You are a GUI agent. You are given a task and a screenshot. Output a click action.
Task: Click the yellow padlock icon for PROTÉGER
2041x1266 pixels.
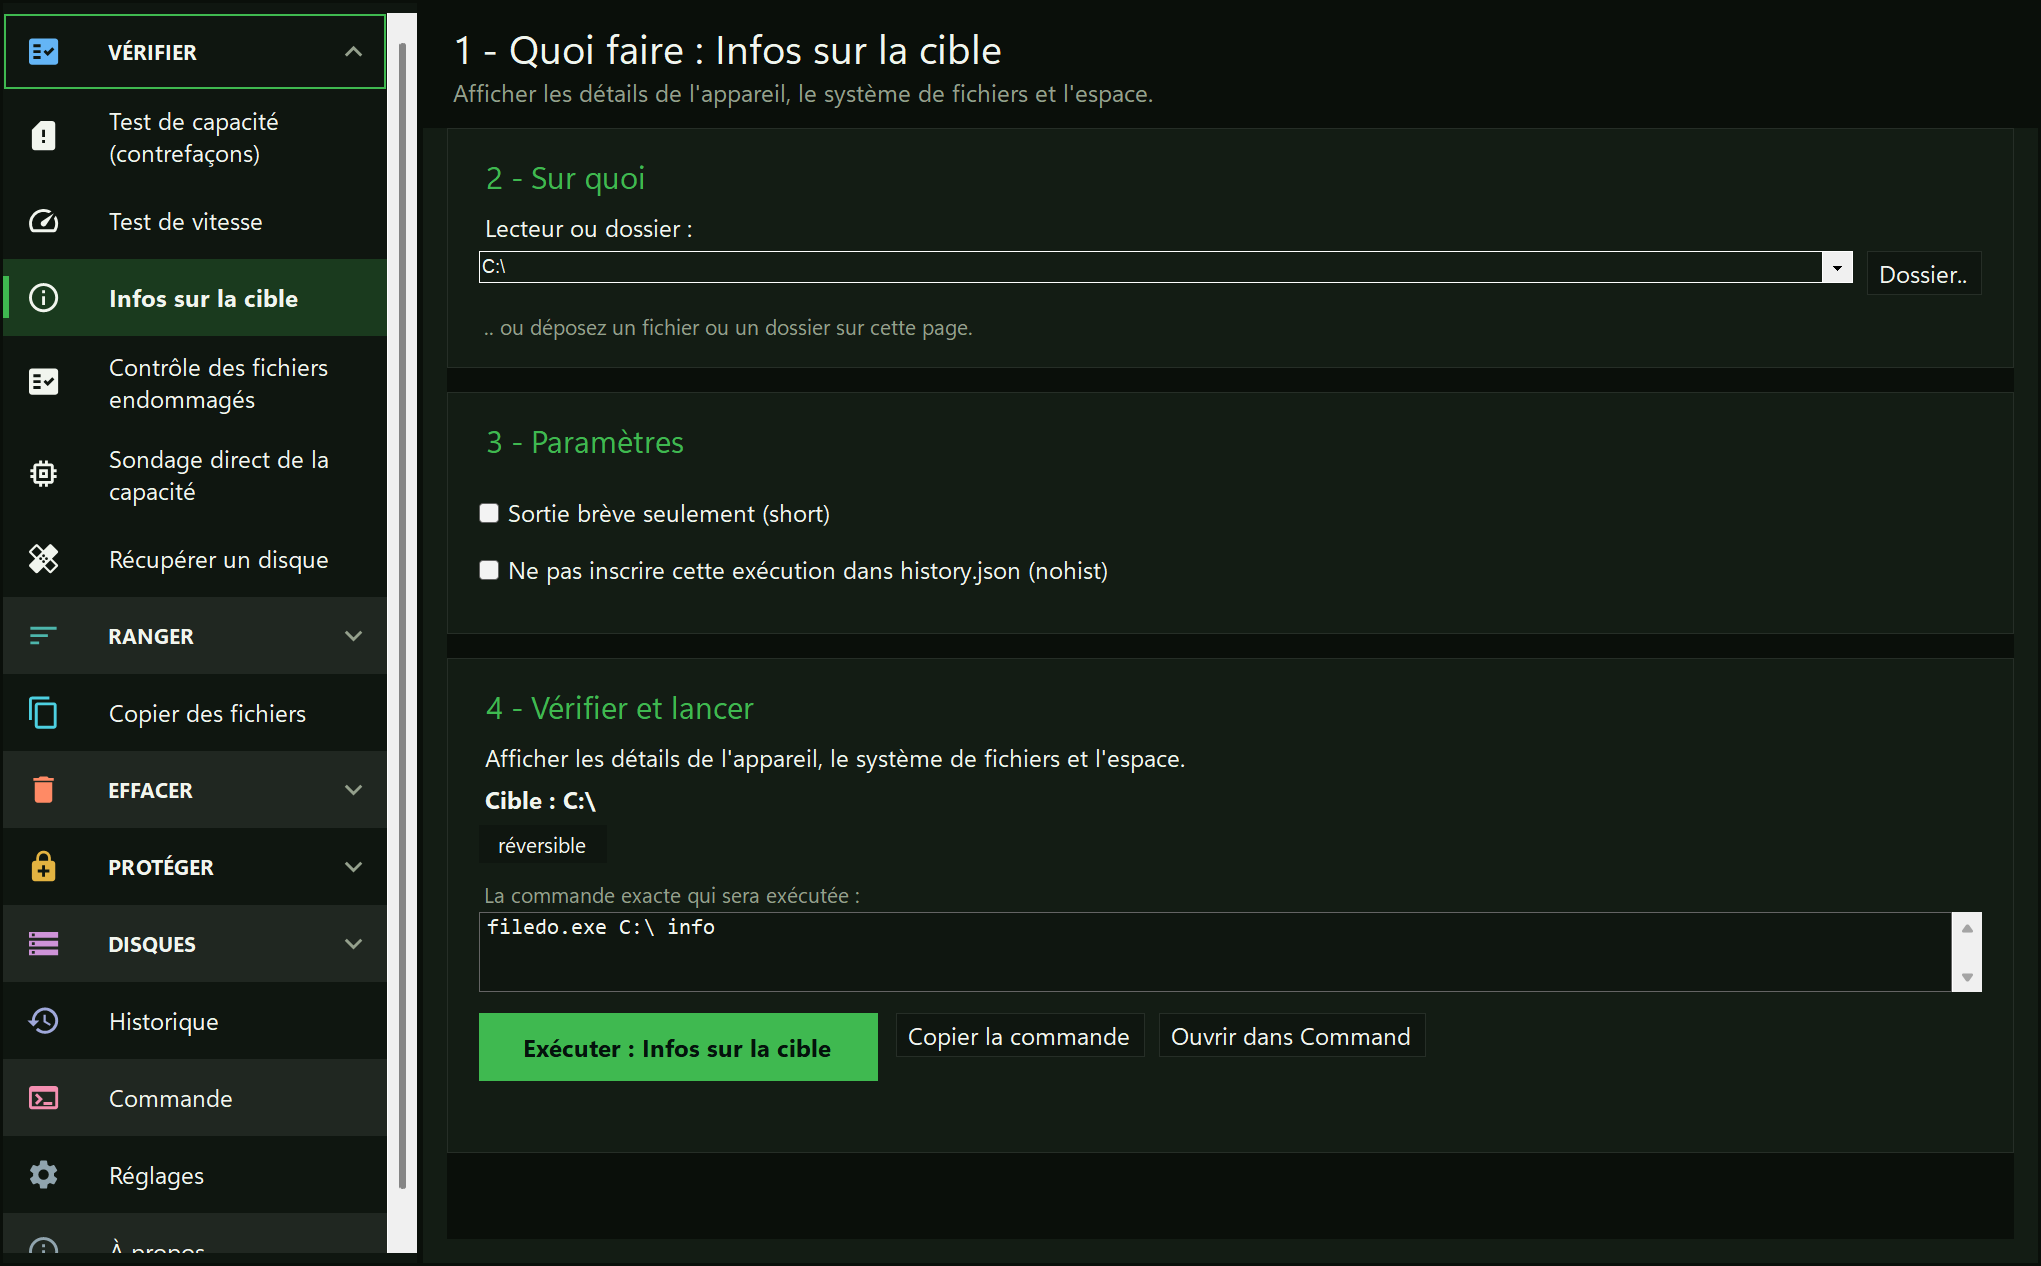pos(43,866)
